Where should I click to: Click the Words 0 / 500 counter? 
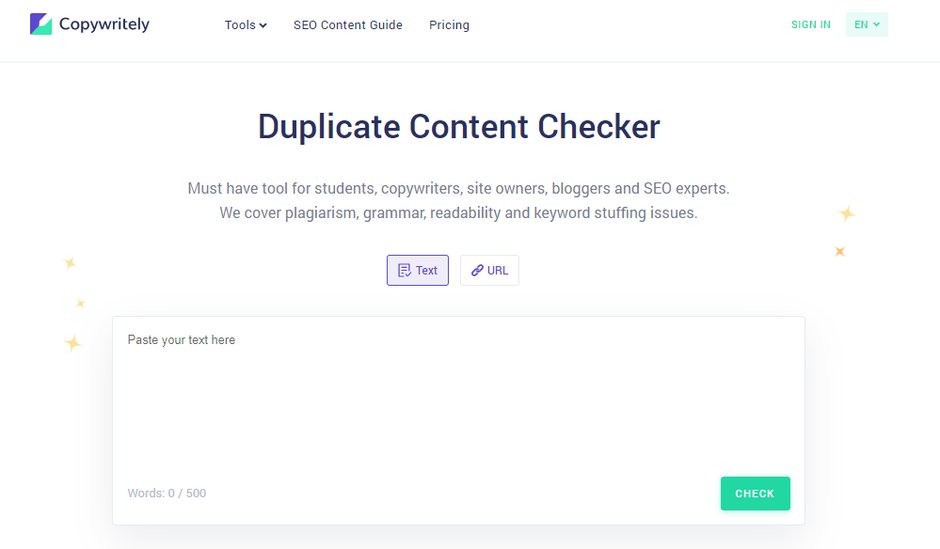pos(167,493)
